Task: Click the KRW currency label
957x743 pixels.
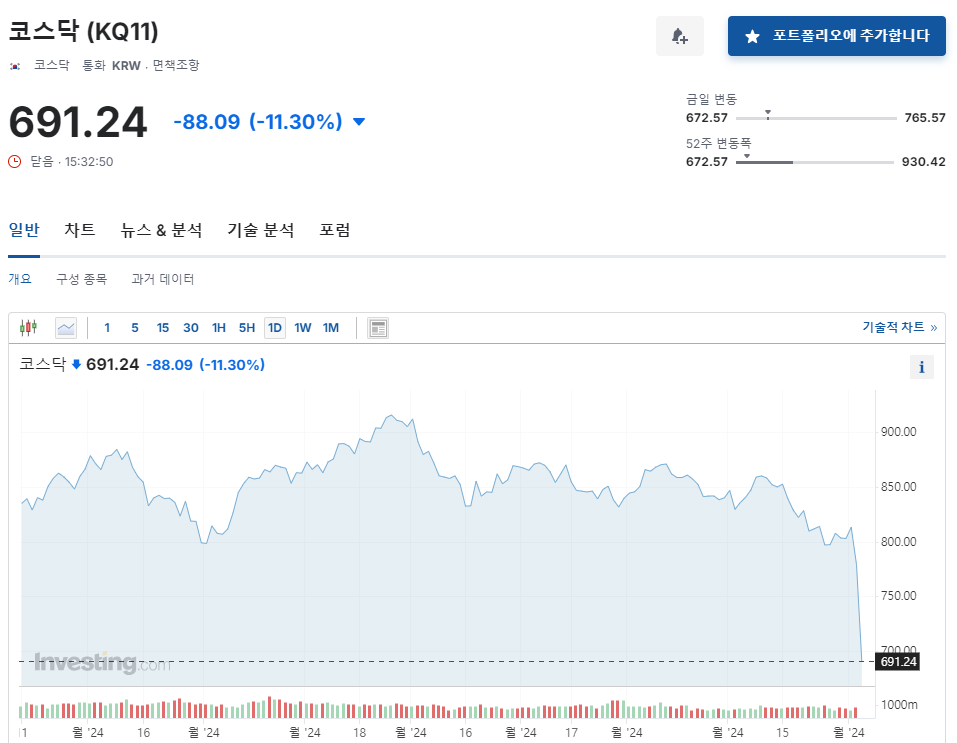Action: point(126,66)
